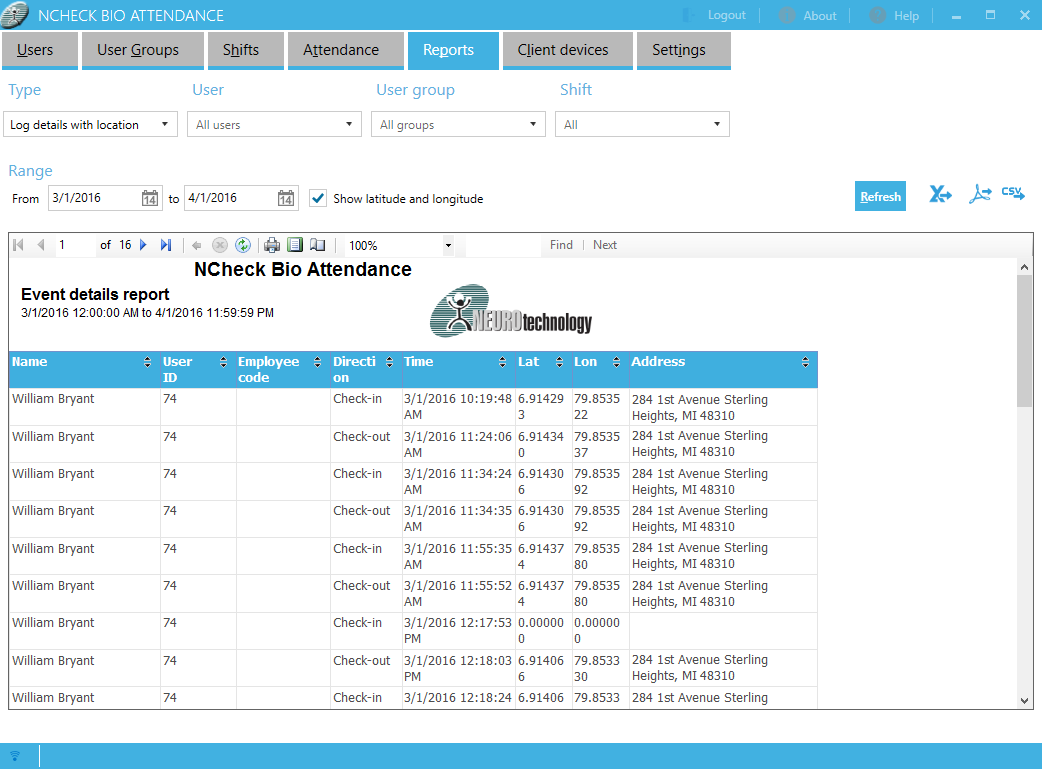Log out using the Logout button
1042x769 pixels.
[714, 15]
